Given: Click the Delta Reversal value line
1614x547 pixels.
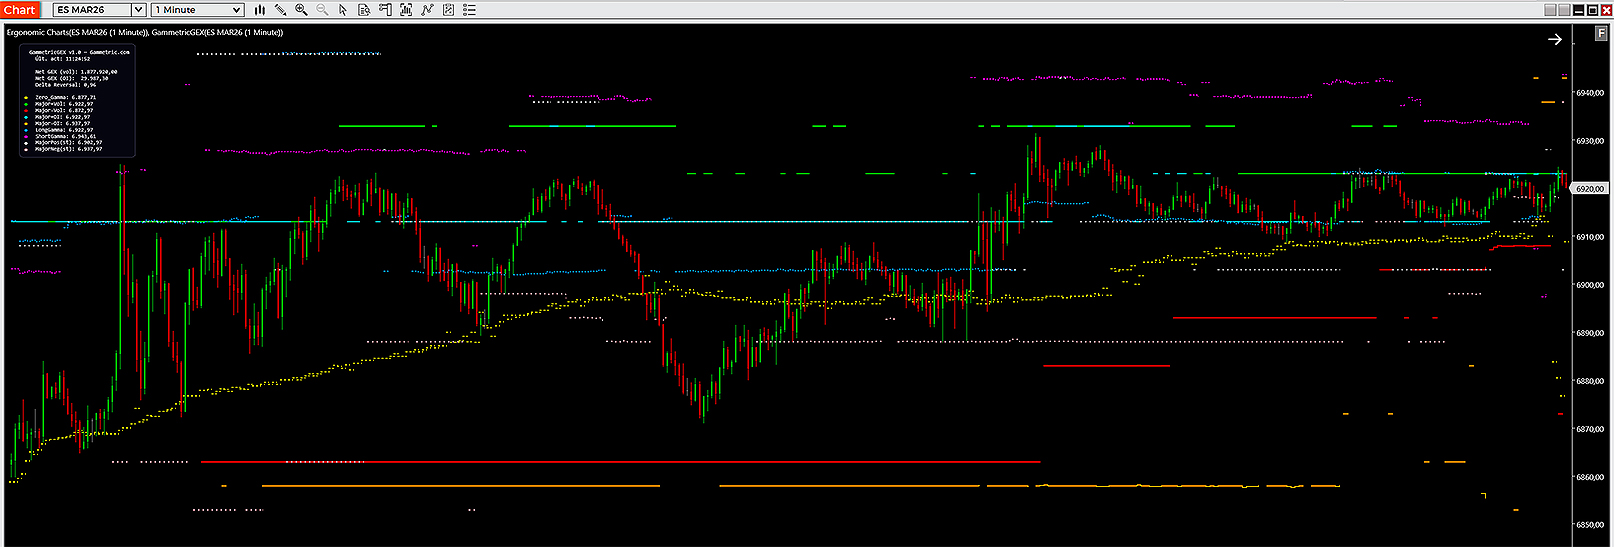Looking at the screenshot, I should 65,85.
